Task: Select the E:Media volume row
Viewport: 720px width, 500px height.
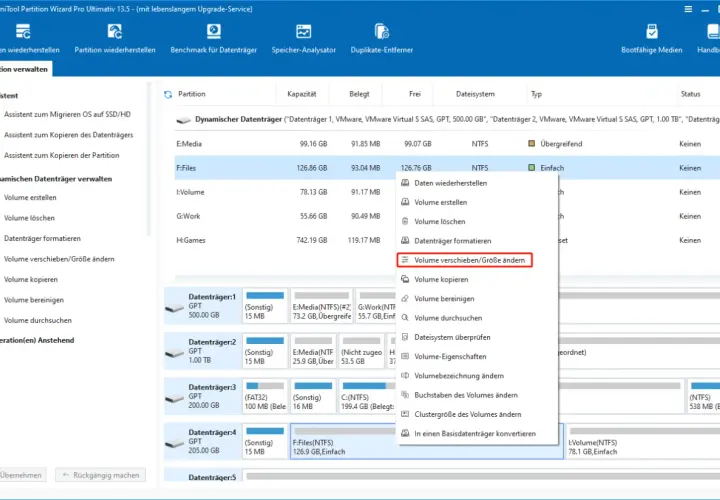Action: point(447,144)
